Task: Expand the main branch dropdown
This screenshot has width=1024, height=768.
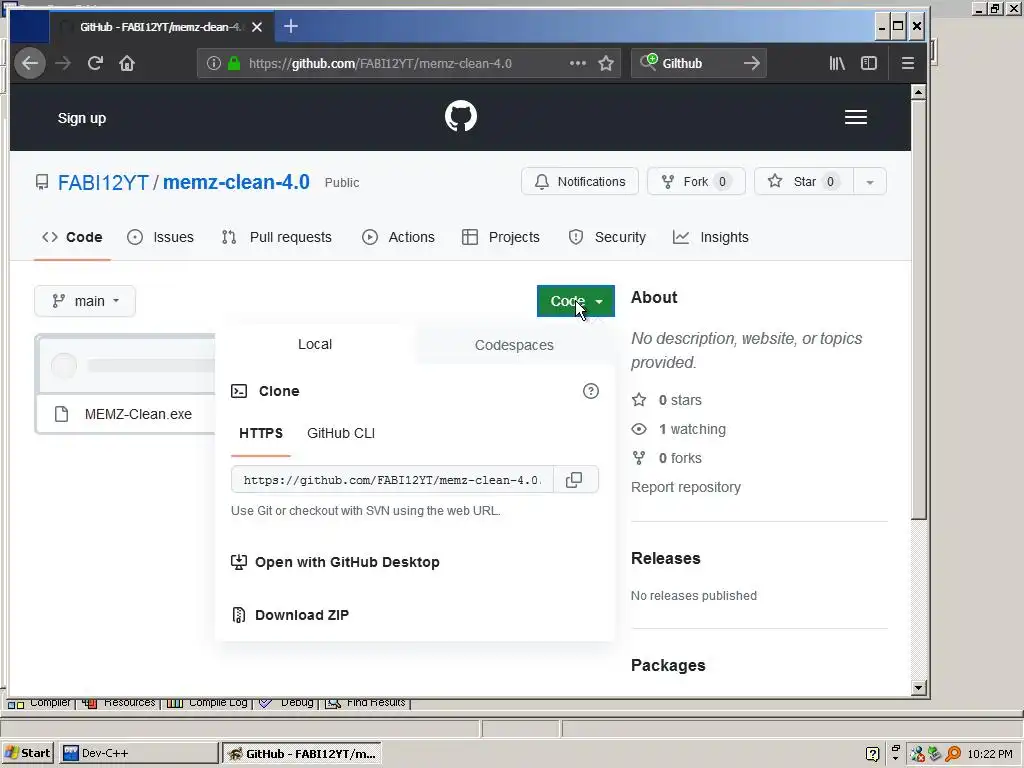Action: tap(85, 301)
